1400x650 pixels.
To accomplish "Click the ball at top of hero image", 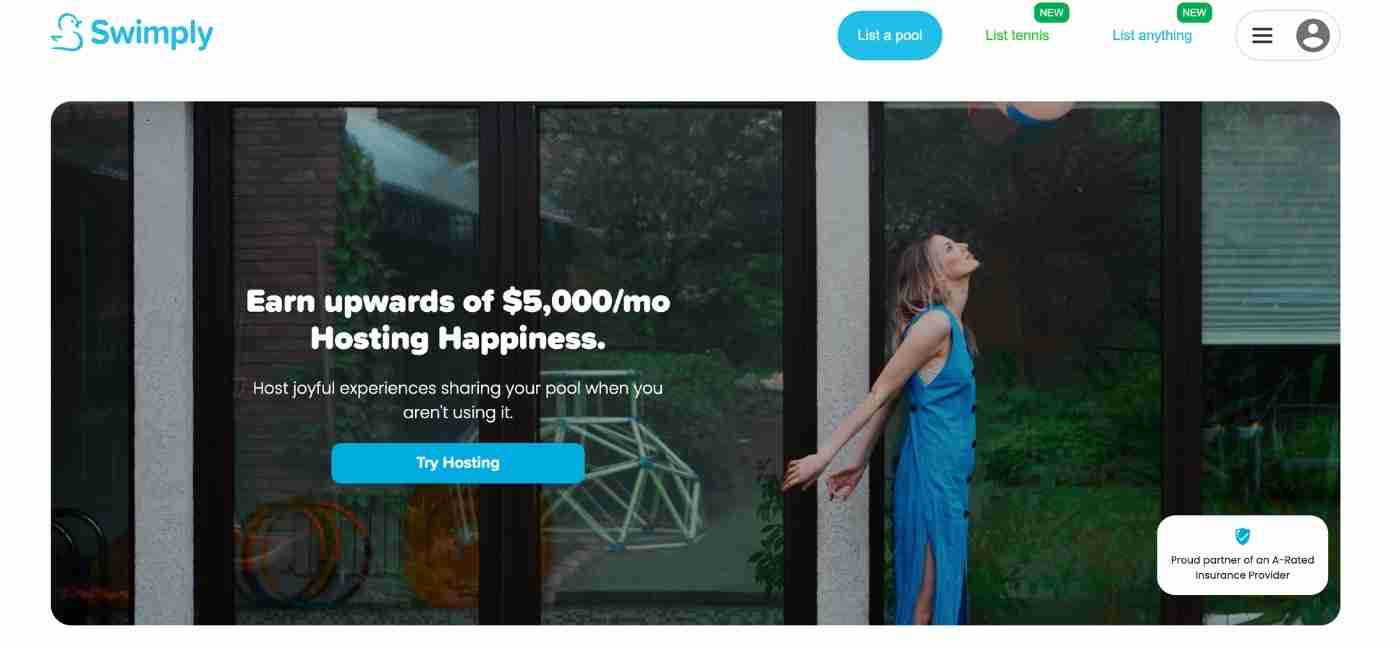I will [x=1022, y=111].
